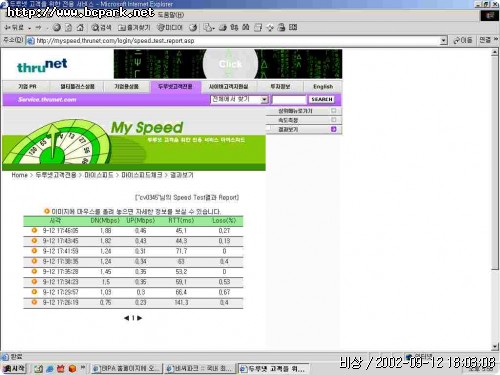Click the orange bullet of row 9-12 17:26:19
500x375 pixels.
34,302
